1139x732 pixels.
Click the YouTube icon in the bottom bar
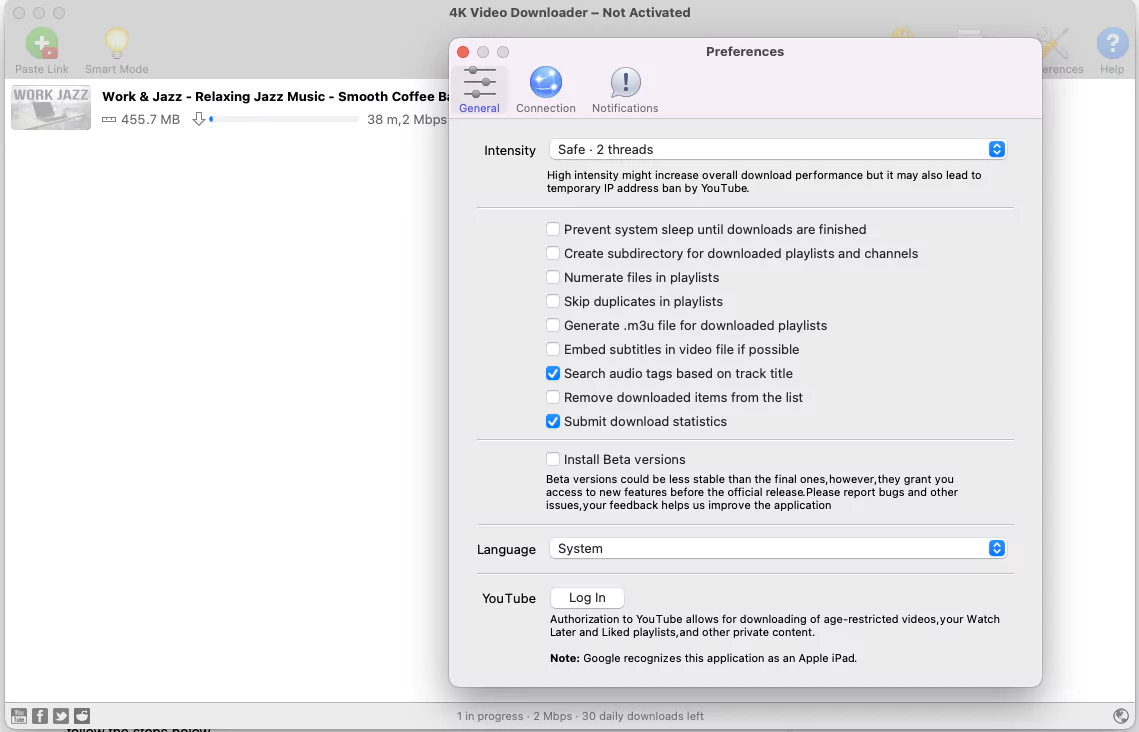coord(18,715)
